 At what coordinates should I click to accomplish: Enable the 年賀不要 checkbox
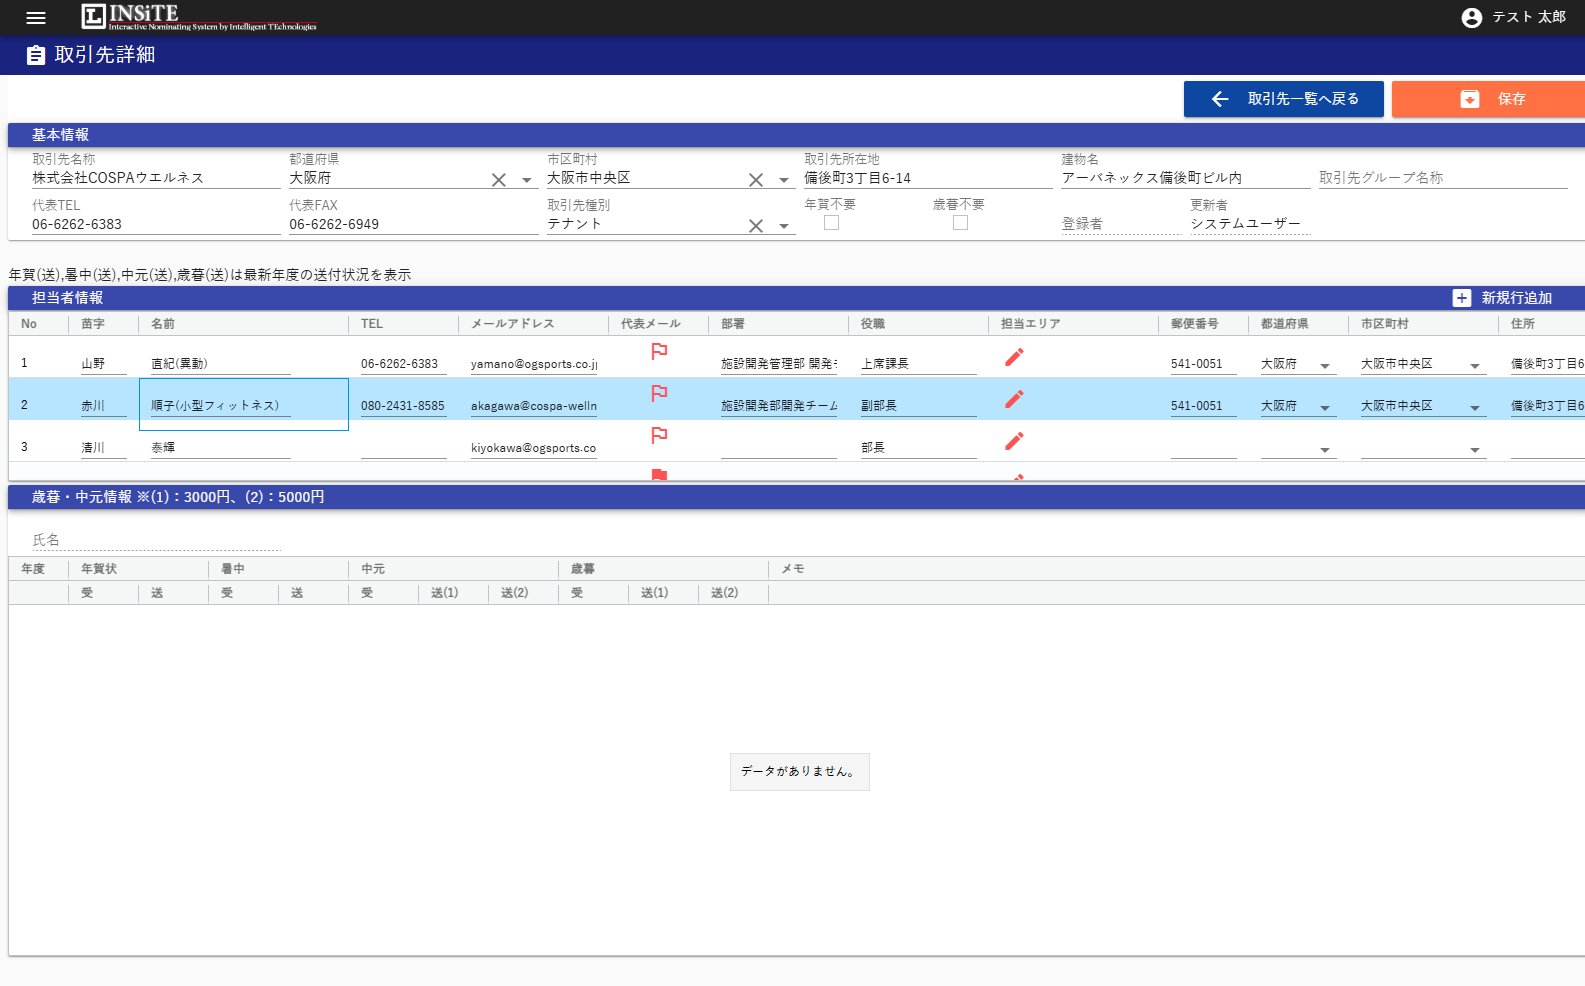tap(831, 223)
